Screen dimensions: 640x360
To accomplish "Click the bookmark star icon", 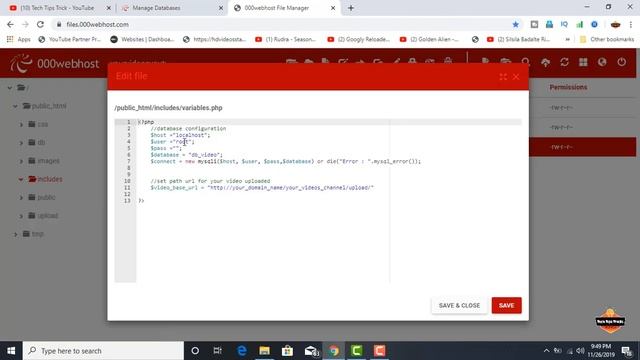I will (x=516, y=24).
